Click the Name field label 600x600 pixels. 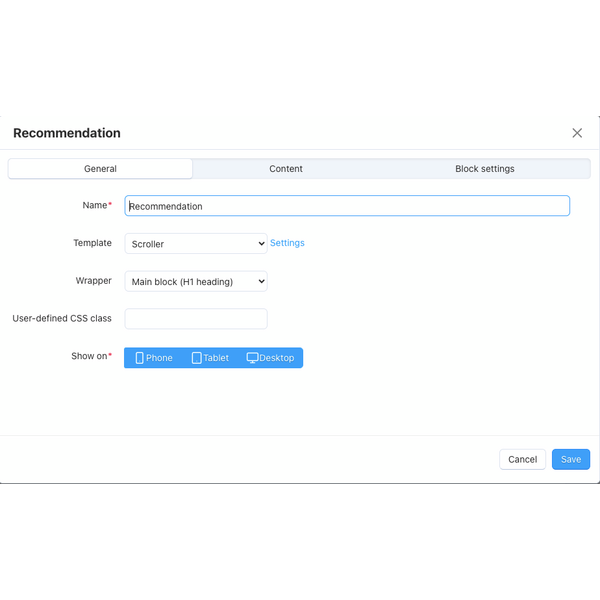[x=95, y=205]
